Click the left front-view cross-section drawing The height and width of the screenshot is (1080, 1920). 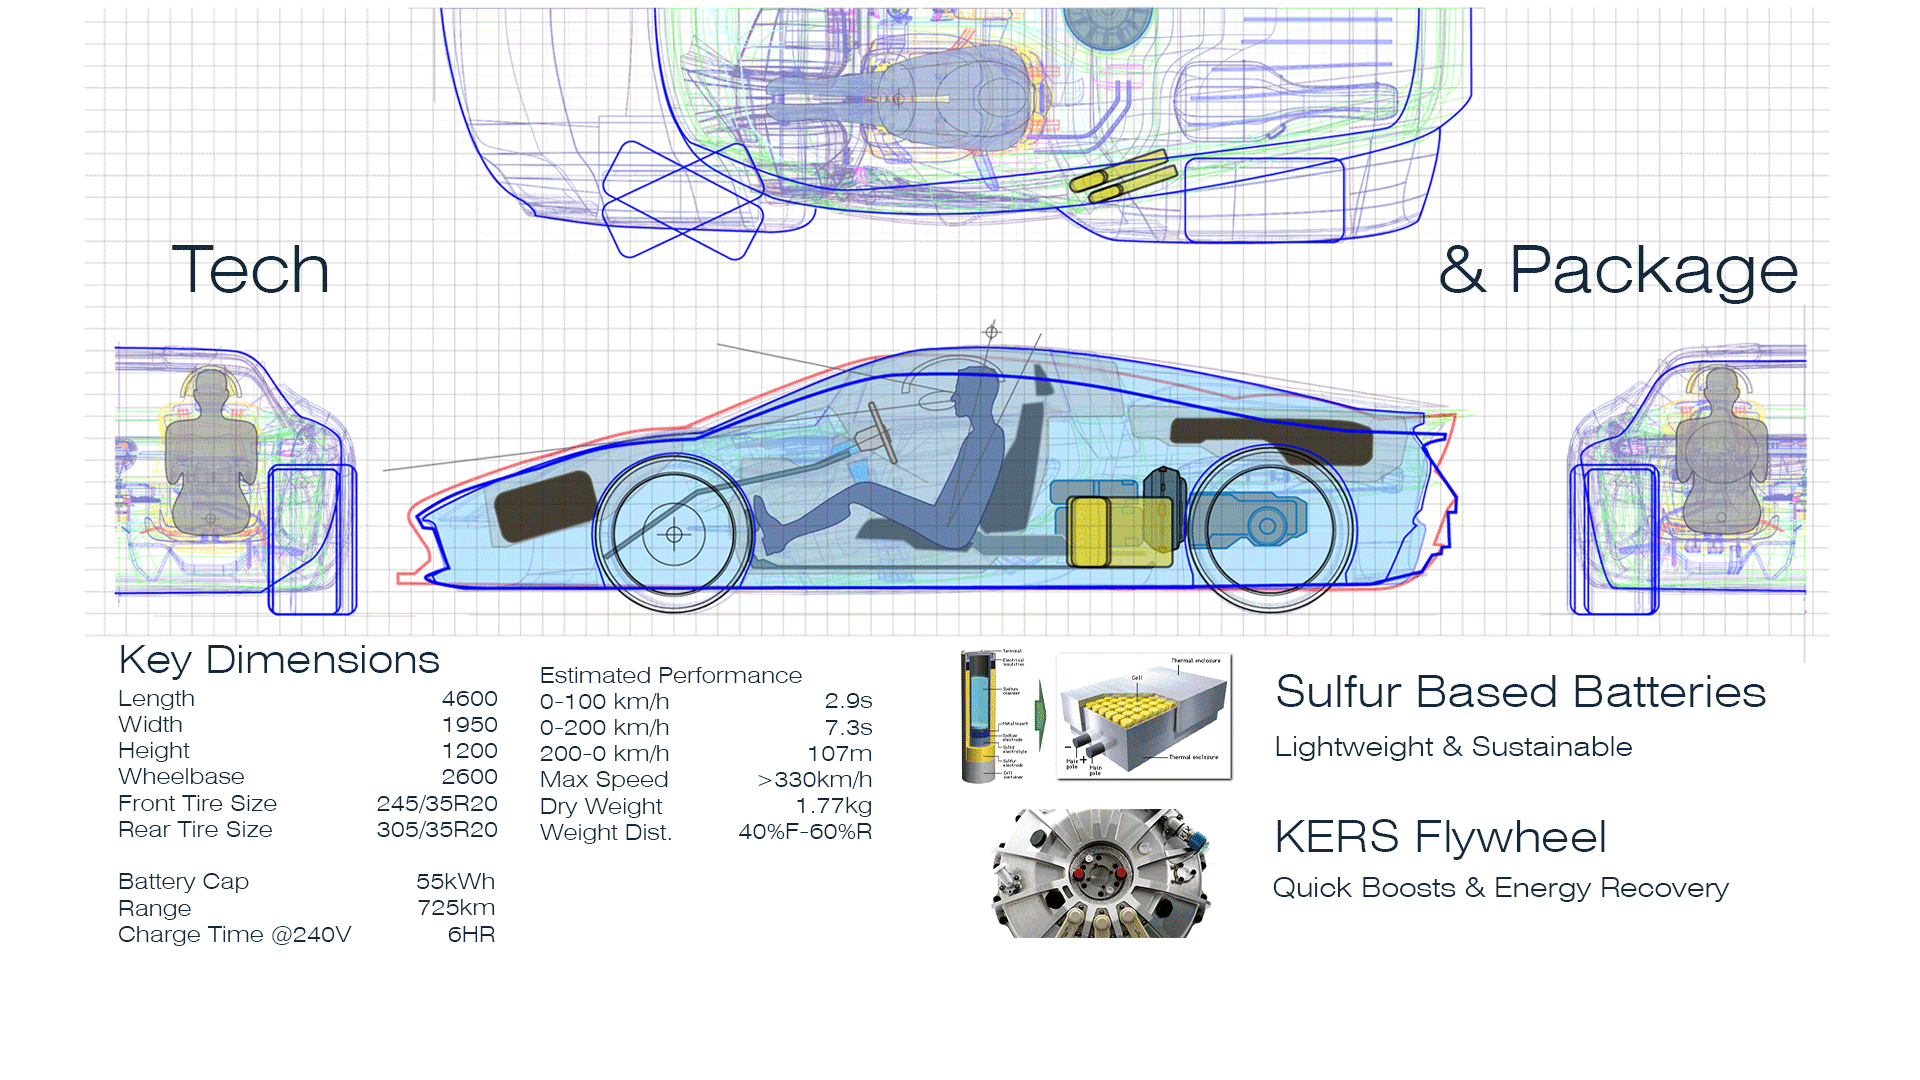[x=235, y=480]
